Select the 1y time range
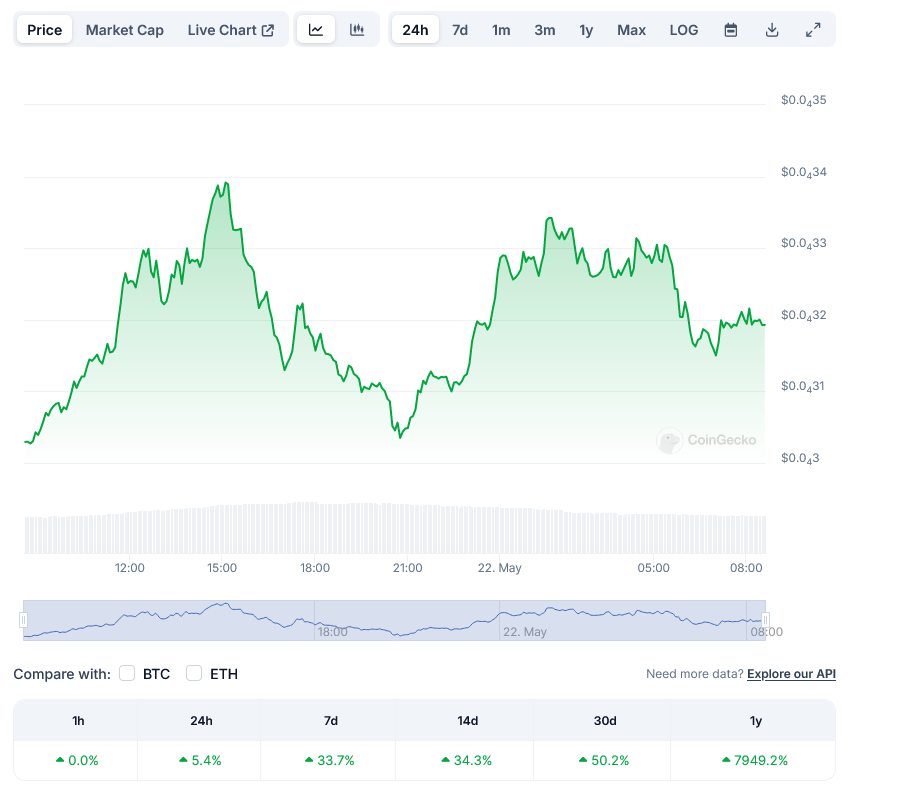The width and height of the screenshot is (899, 790). tap(586, 30)
